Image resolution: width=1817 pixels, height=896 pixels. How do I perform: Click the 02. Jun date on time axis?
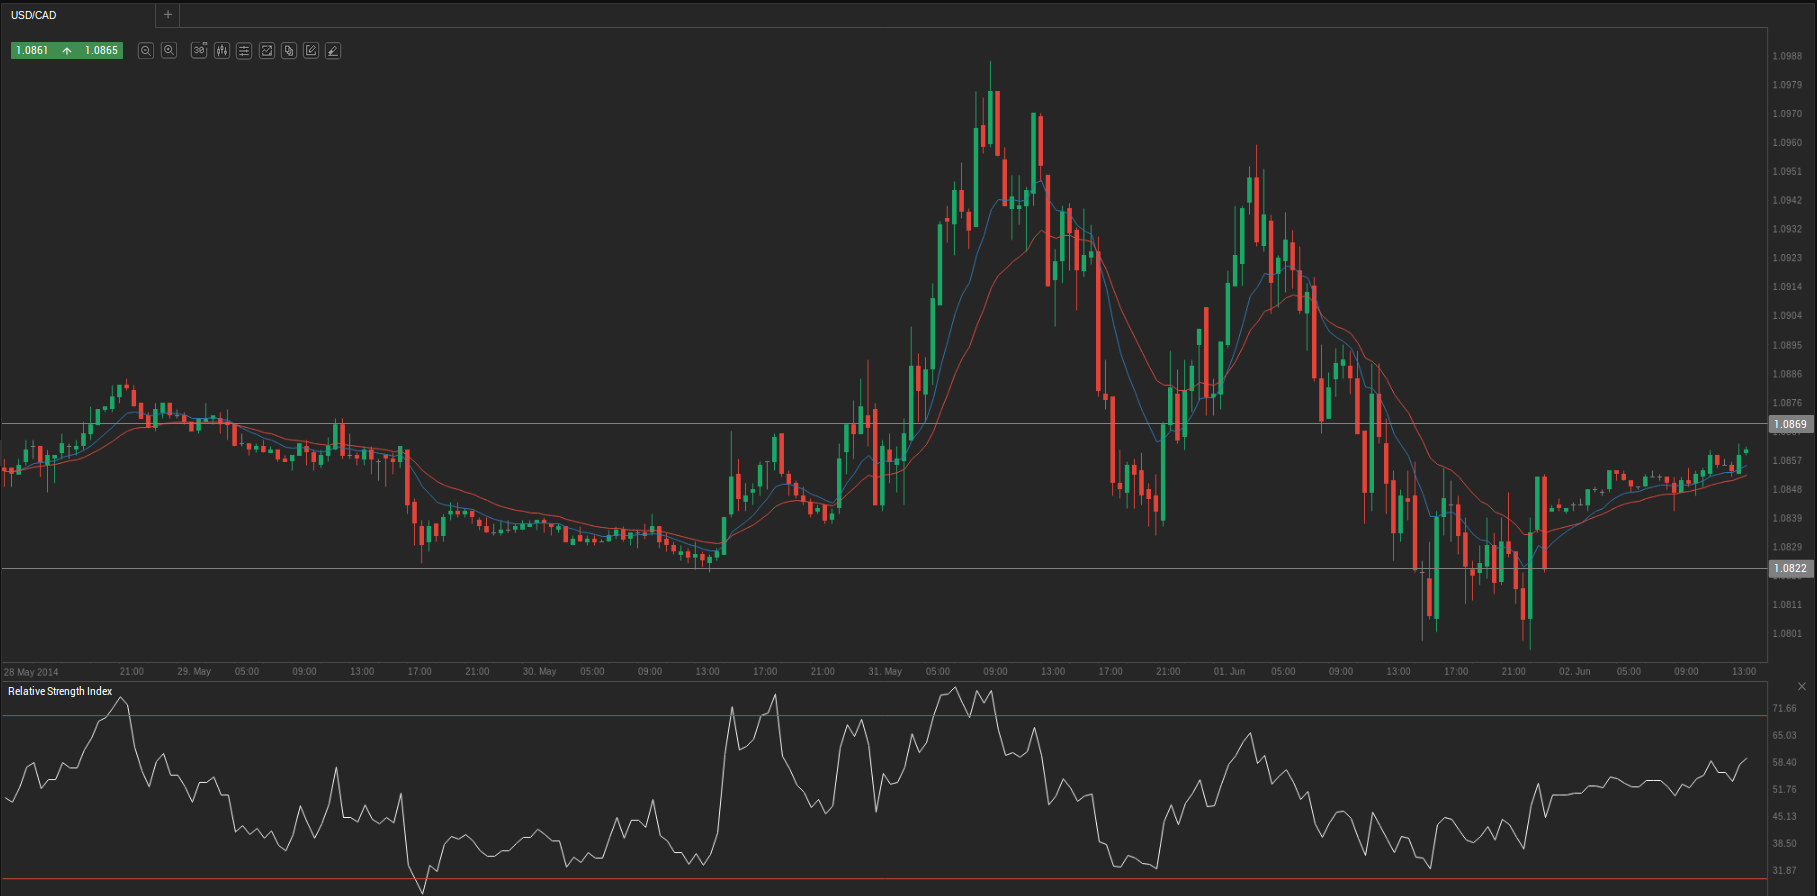coord(1574,671)
